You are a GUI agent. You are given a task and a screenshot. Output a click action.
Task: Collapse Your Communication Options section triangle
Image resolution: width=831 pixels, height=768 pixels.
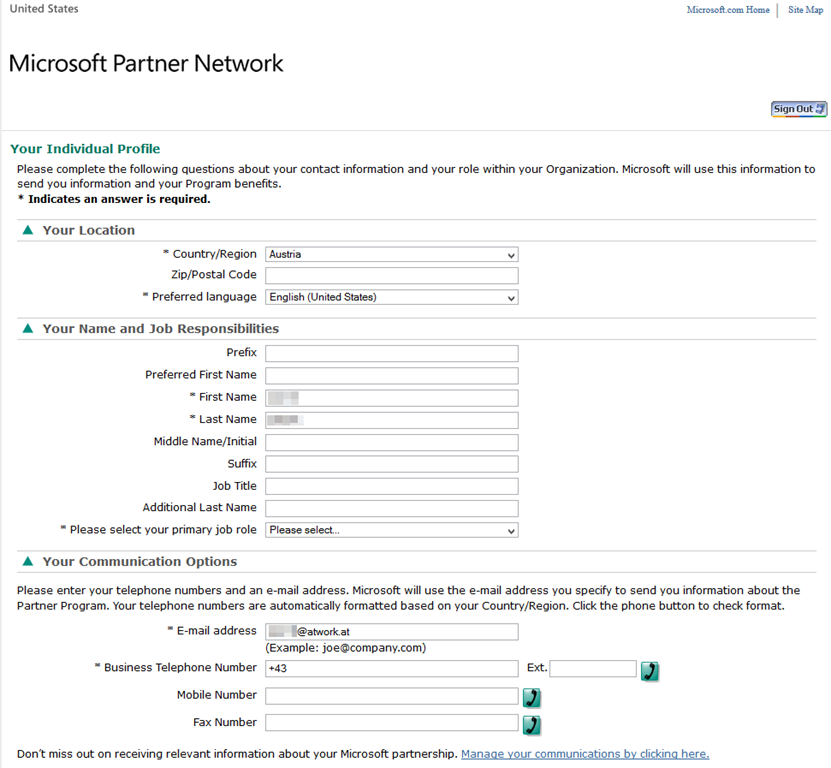[x=28, y=561]
